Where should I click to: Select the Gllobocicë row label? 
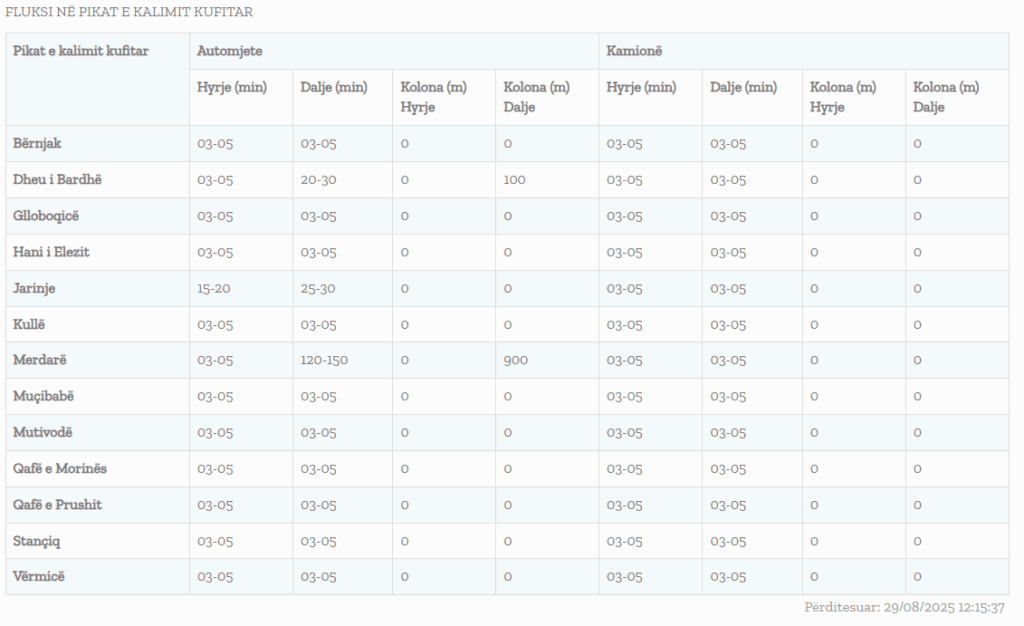tap(44, 216)
